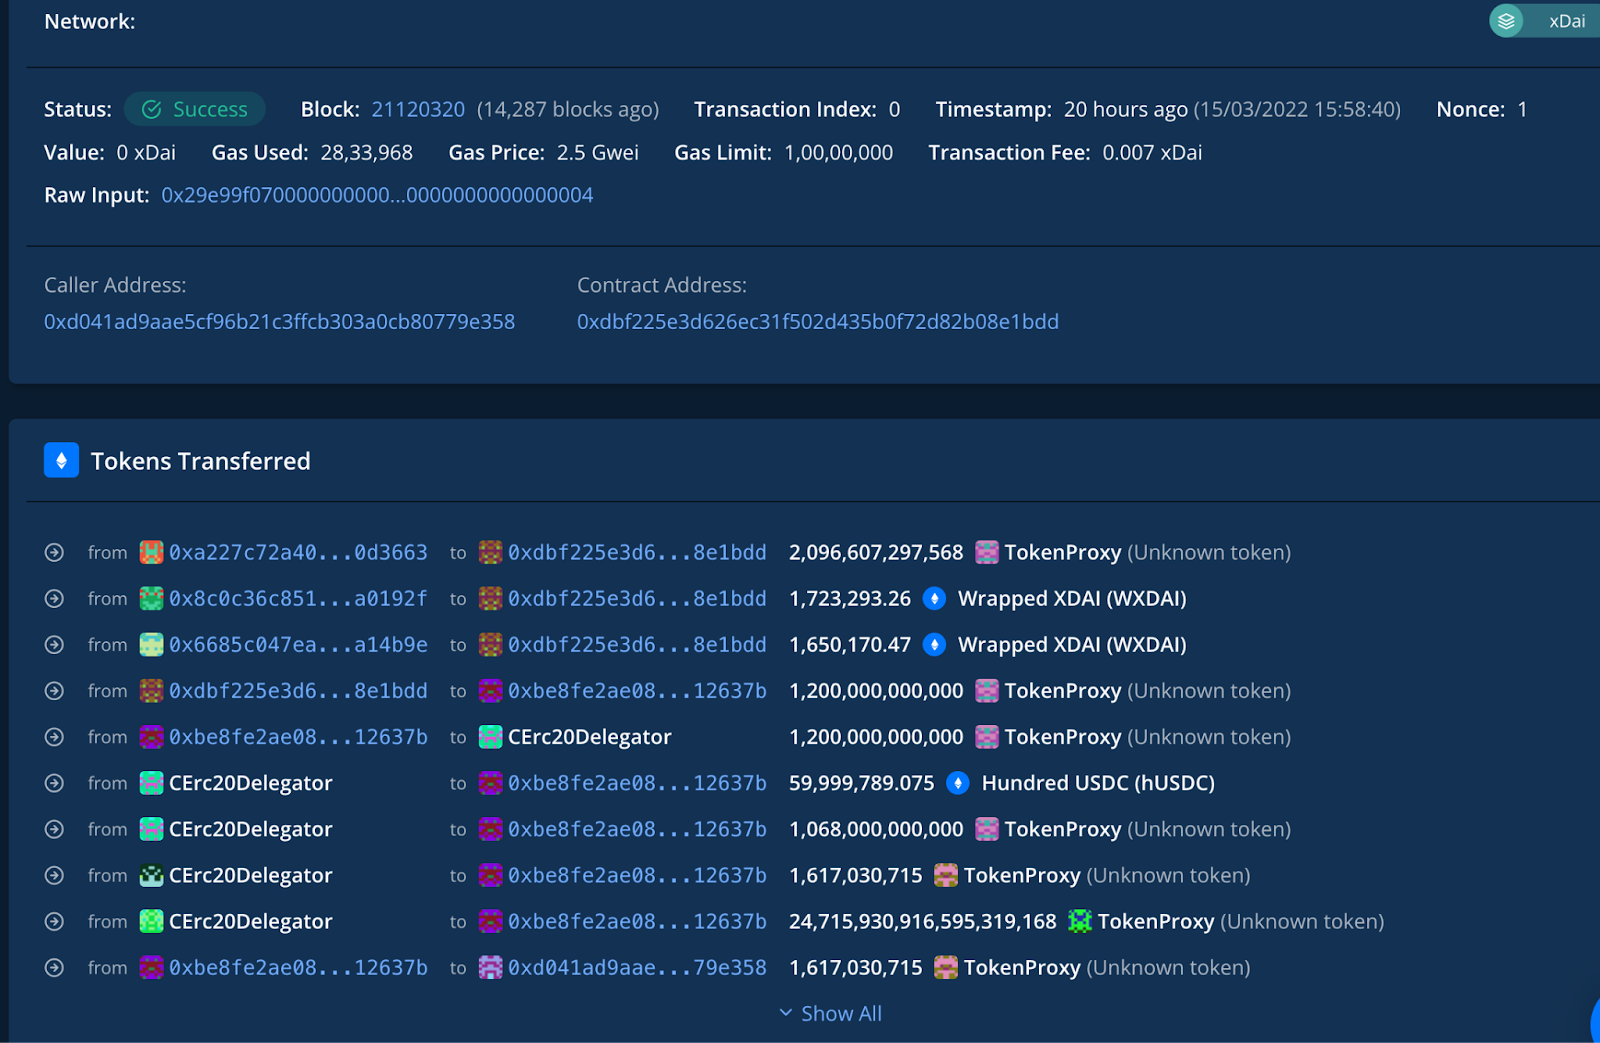
Task: Select gas used value 28,33,968
Action: pos(367,152)
